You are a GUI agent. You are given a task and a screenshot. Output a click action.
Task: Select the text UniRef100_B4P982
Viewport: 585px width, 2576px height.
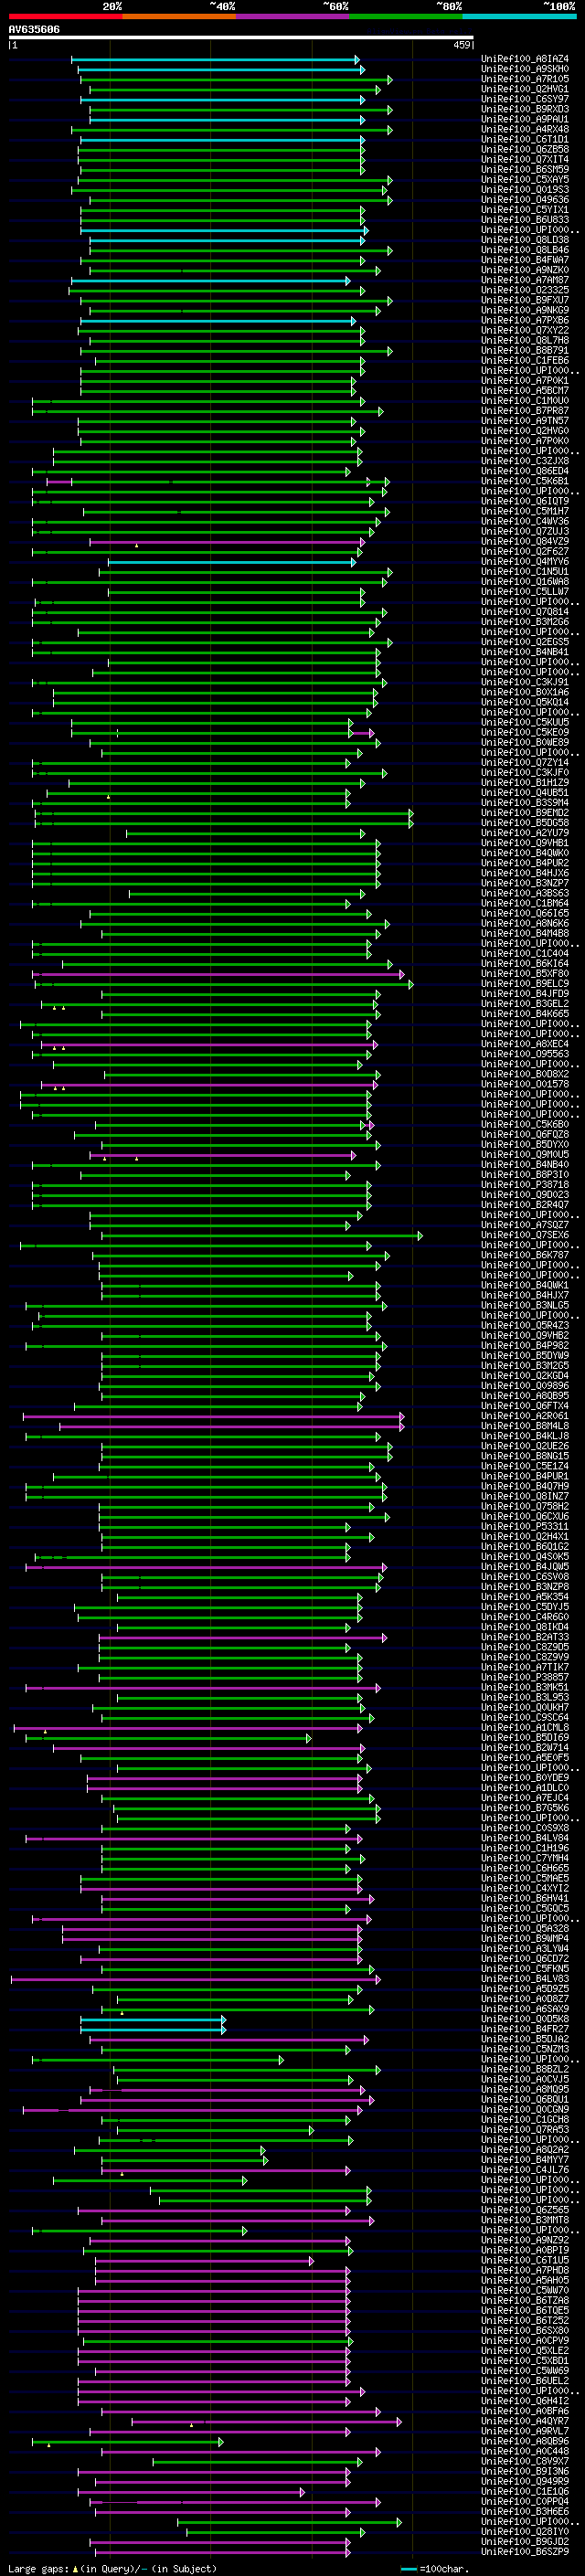pyautogui.click(x=525, y=1345)
